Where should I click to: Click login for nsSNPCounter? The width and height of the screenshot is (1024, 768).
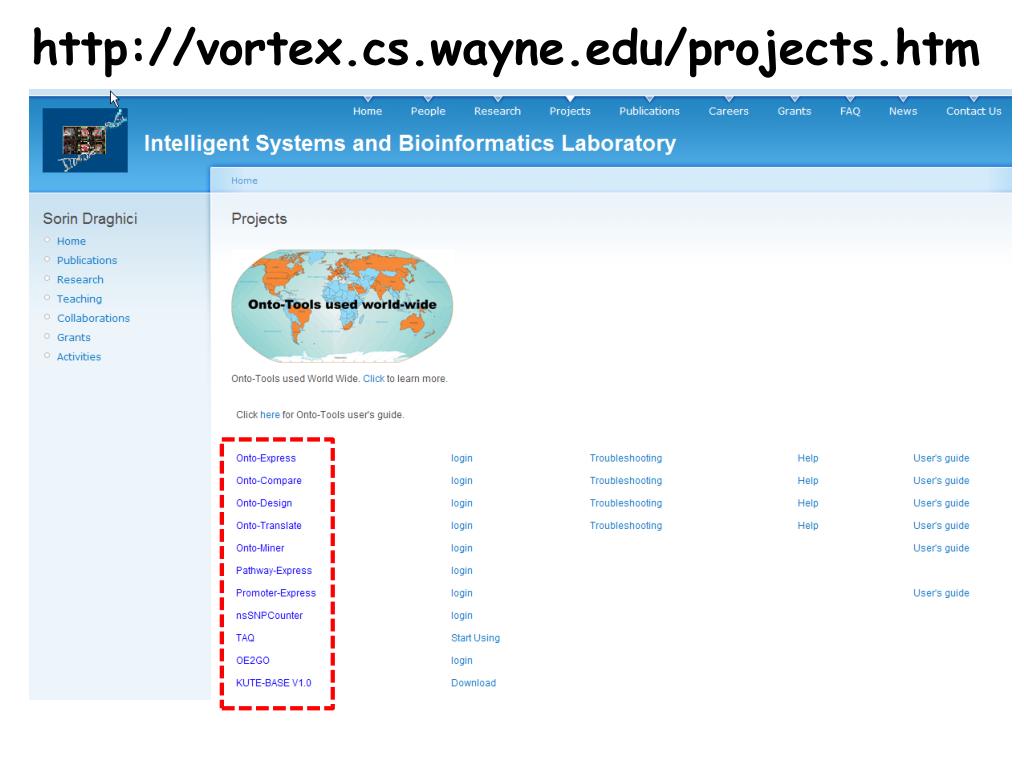click(462, 616)
